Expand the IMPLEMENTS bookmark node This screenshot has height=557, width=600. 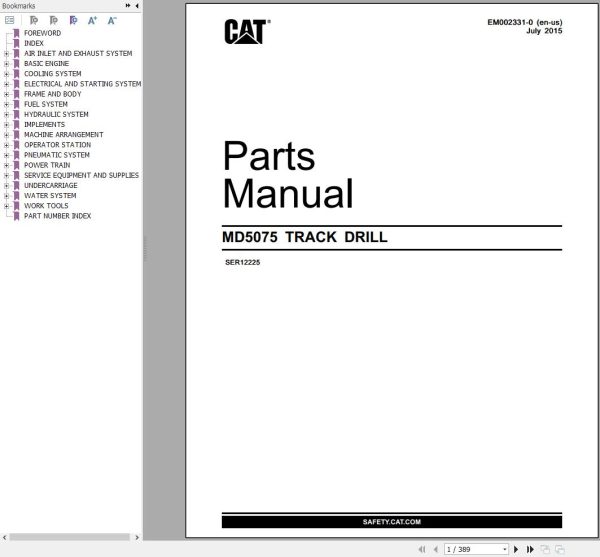(x=6, y=124)
